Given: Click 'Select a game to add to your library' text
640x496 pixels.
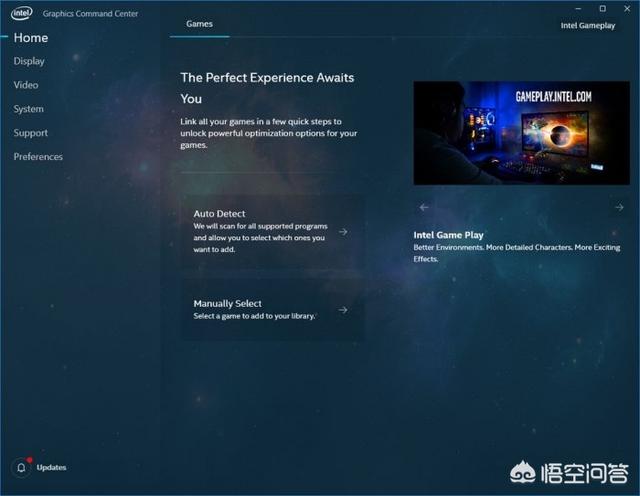Looking at the screenshot, I should [254, 316].
